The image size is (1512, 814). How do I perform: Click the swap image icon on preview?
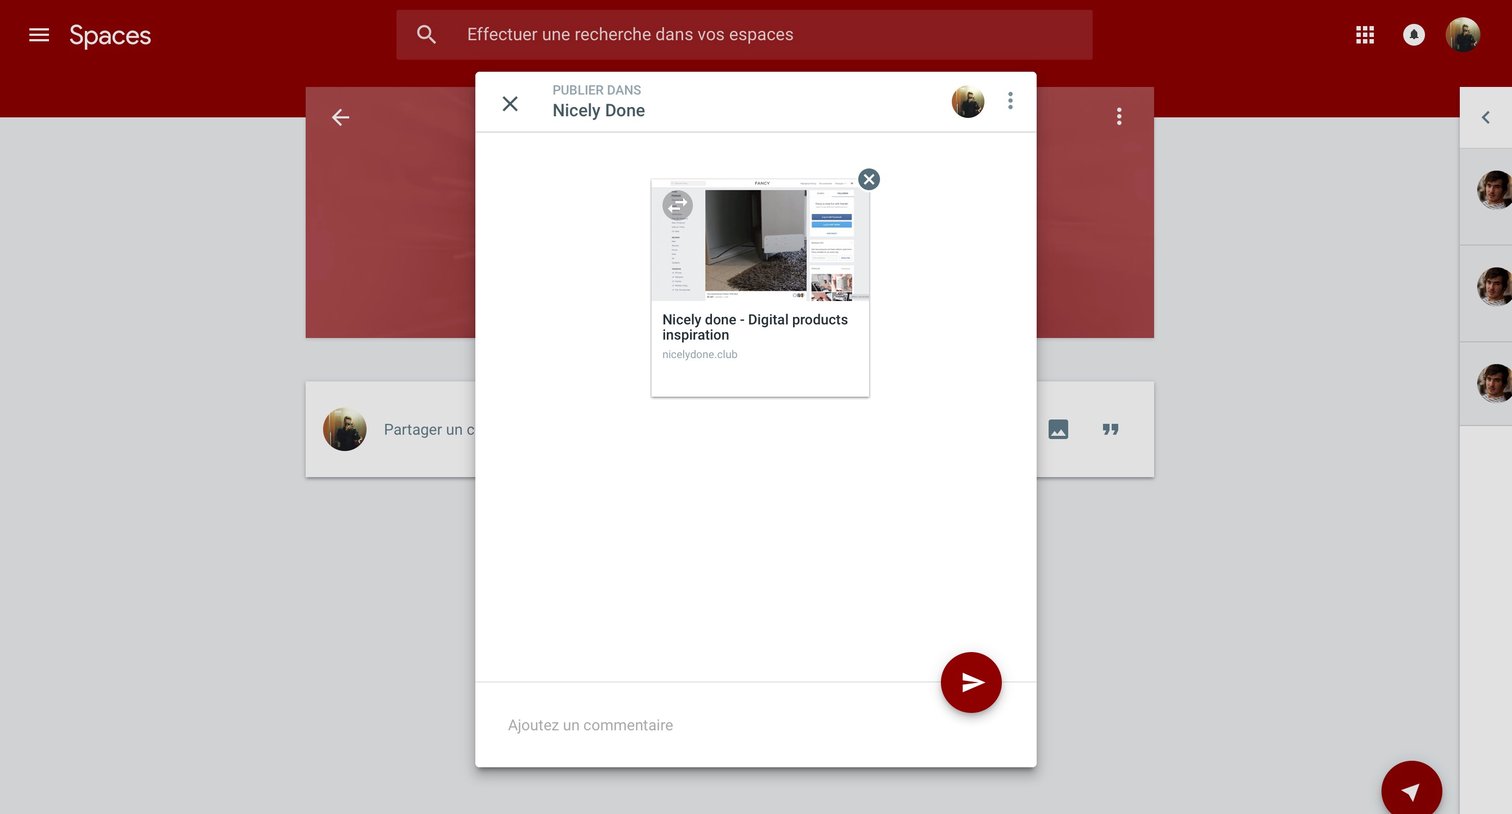pyautogui.click(x=678, y=205)
